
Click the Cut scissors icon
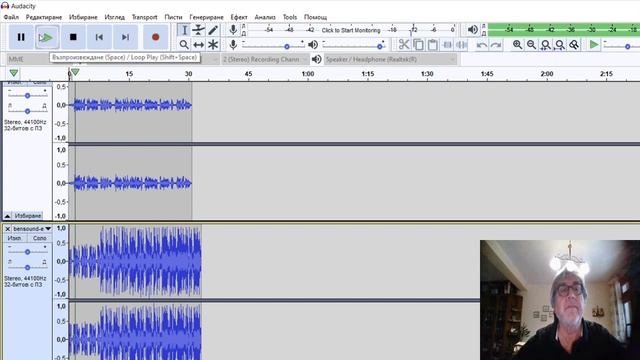pyautogui.click(x=404, y=44)
